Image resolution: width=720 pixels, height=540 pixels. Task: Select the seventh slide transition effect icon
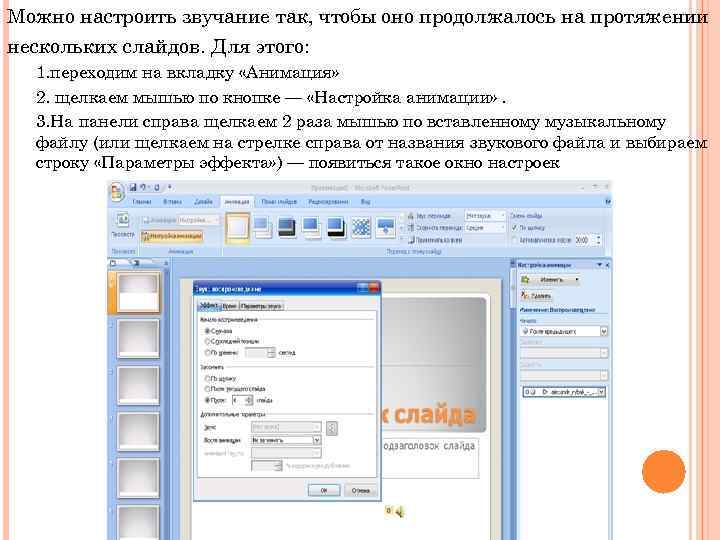tap(386, 228)
